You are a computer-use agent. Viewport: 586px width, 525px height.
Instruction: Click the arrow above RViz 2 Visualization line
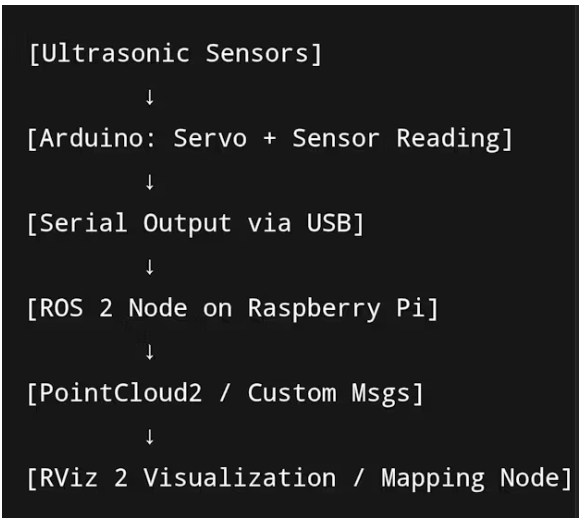click(x=150, y=437)
